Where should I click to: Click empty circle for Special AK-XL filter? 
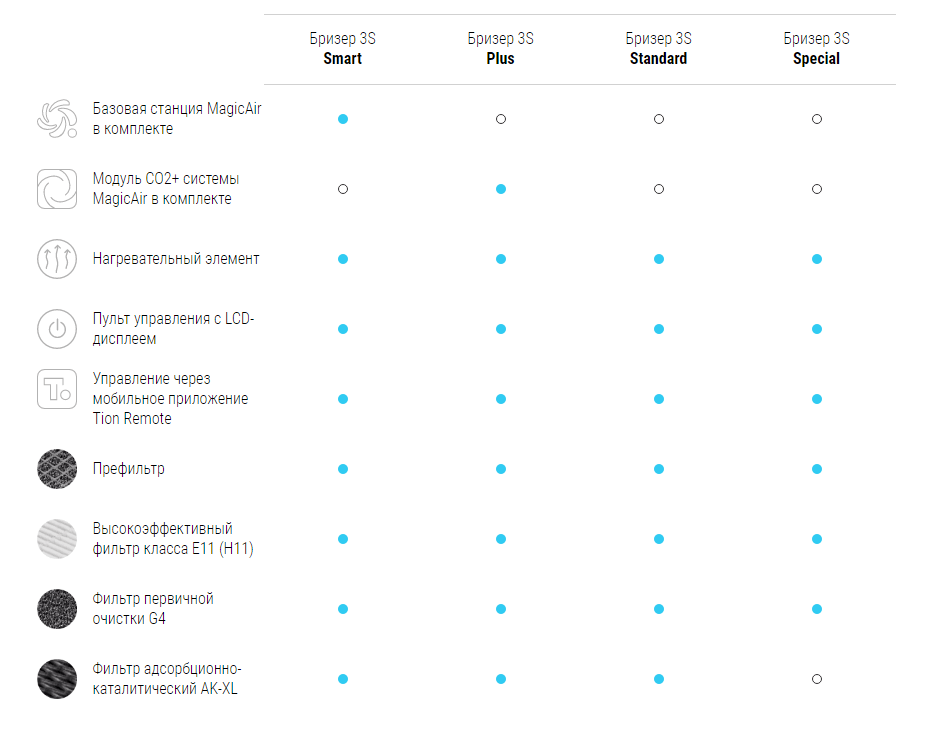(817, 679)
